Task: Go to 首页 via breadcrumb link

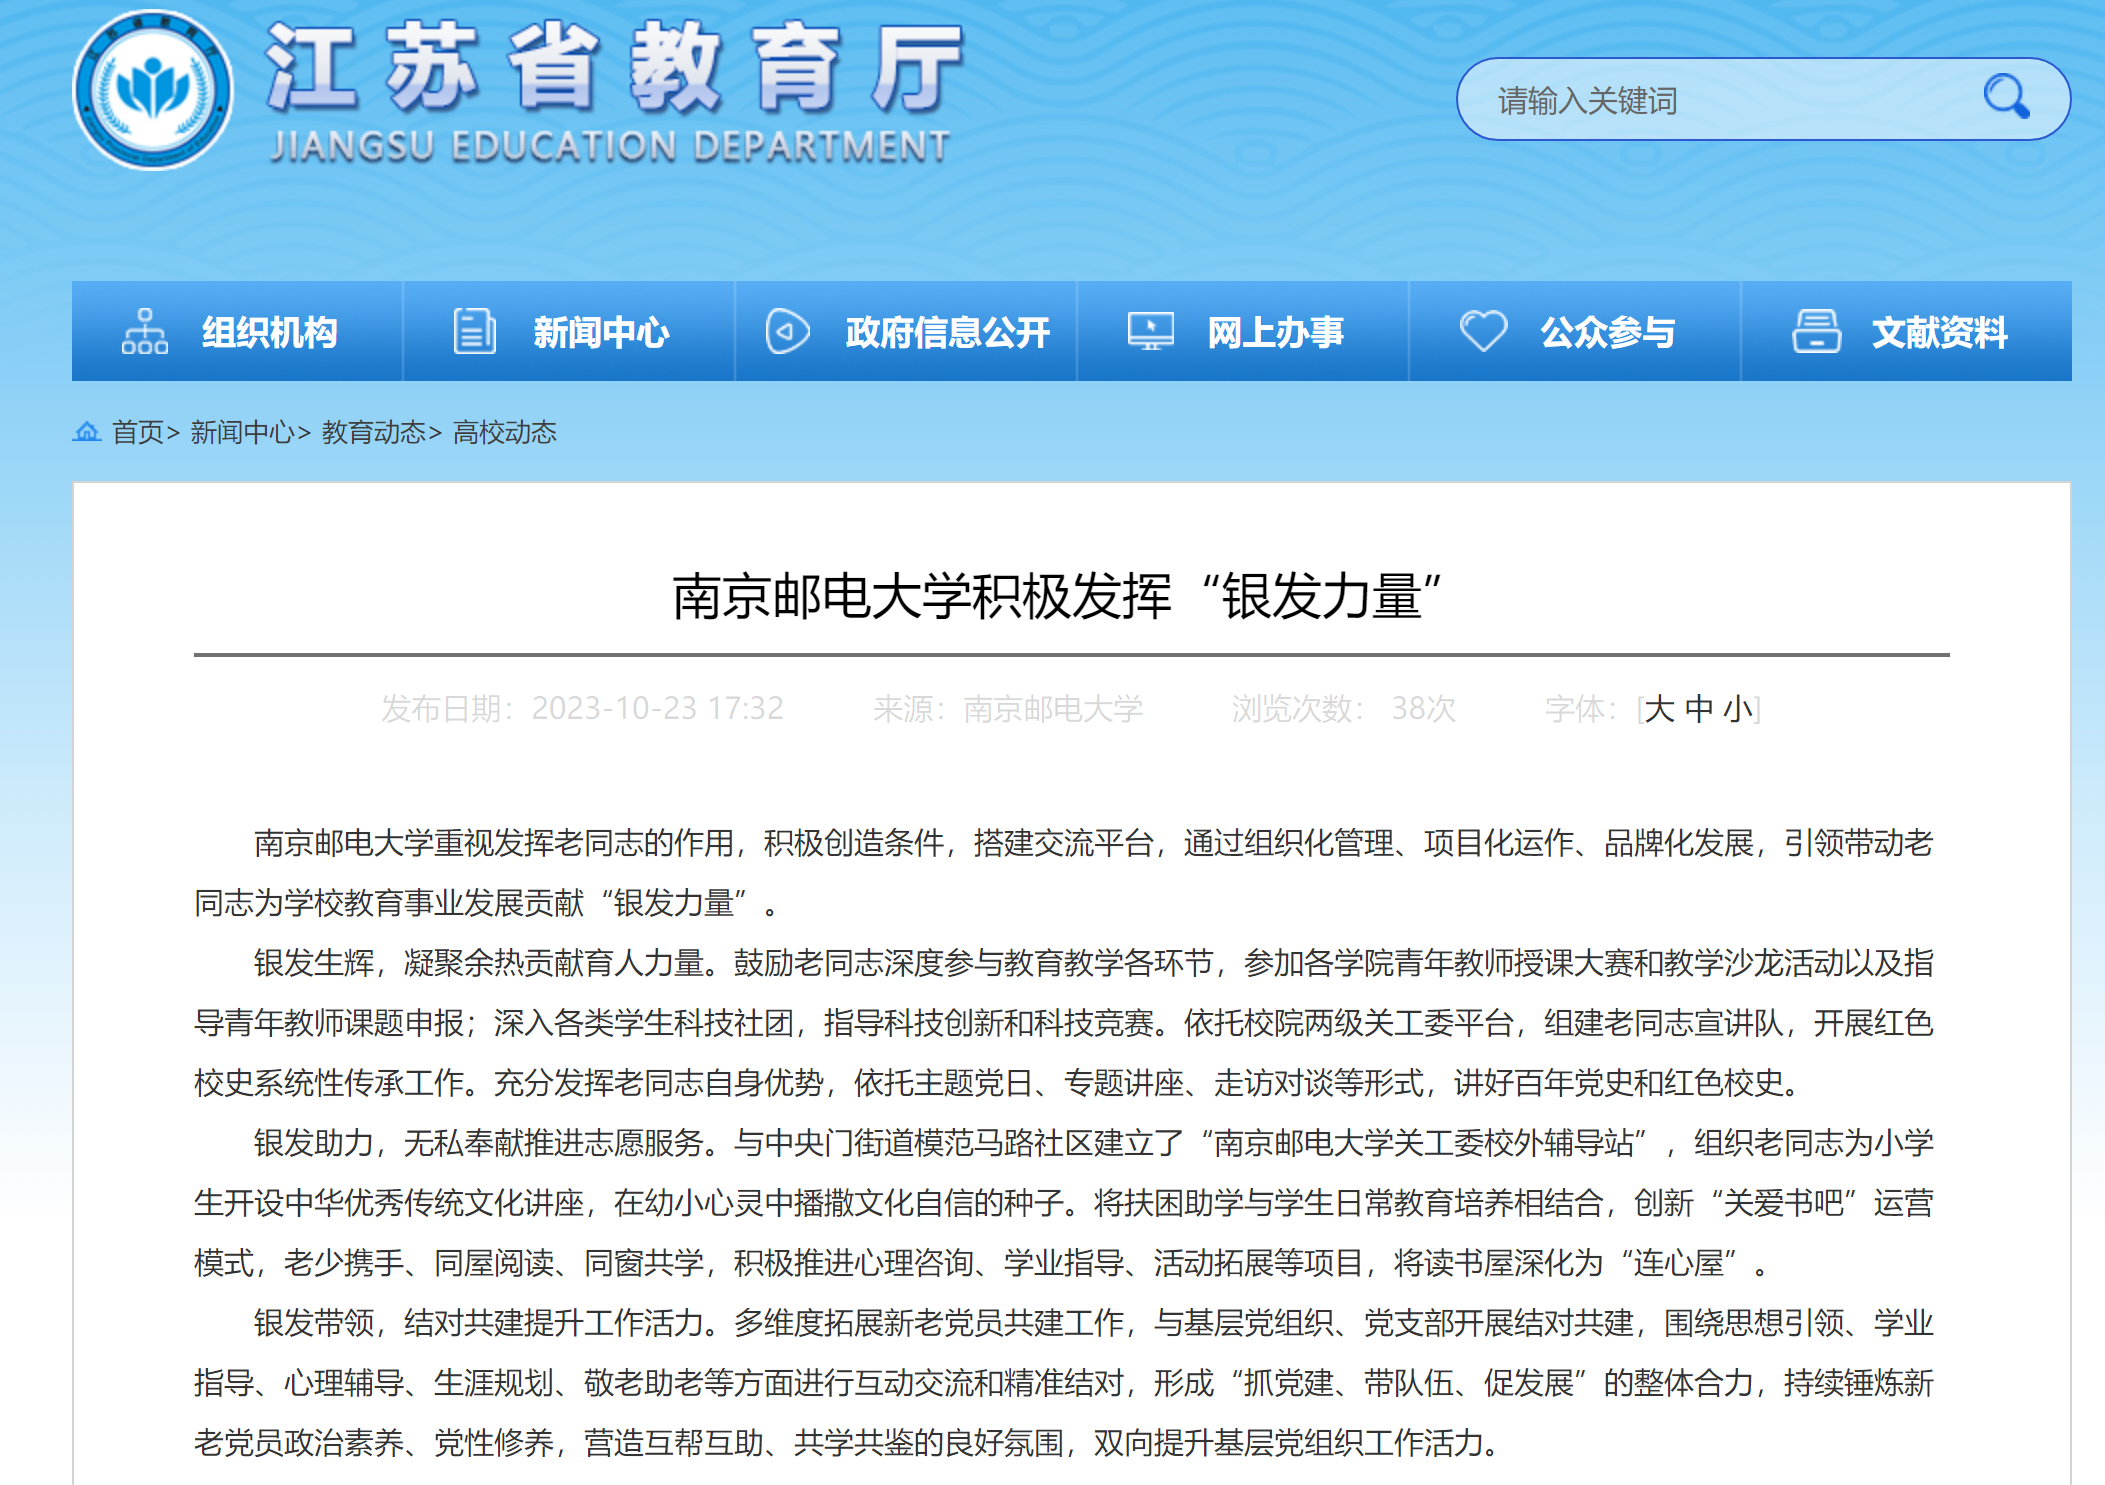Action: 137,432
